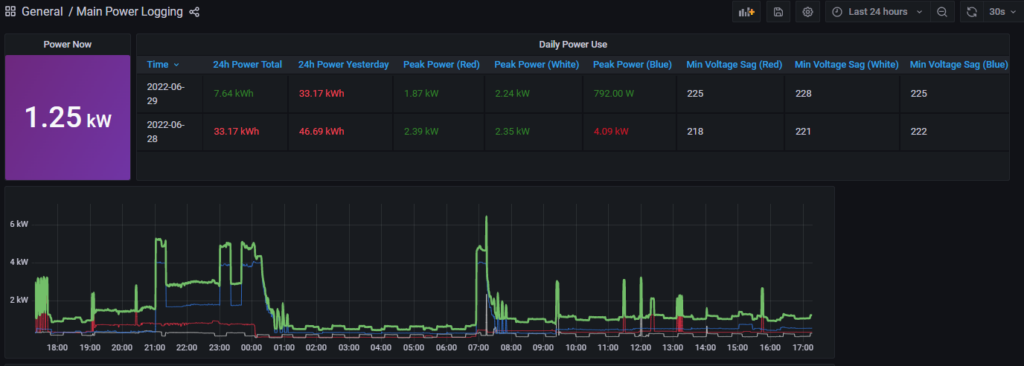Click the 12:00 label on time axis
The image size is (1024, 366).
(640, 348)
